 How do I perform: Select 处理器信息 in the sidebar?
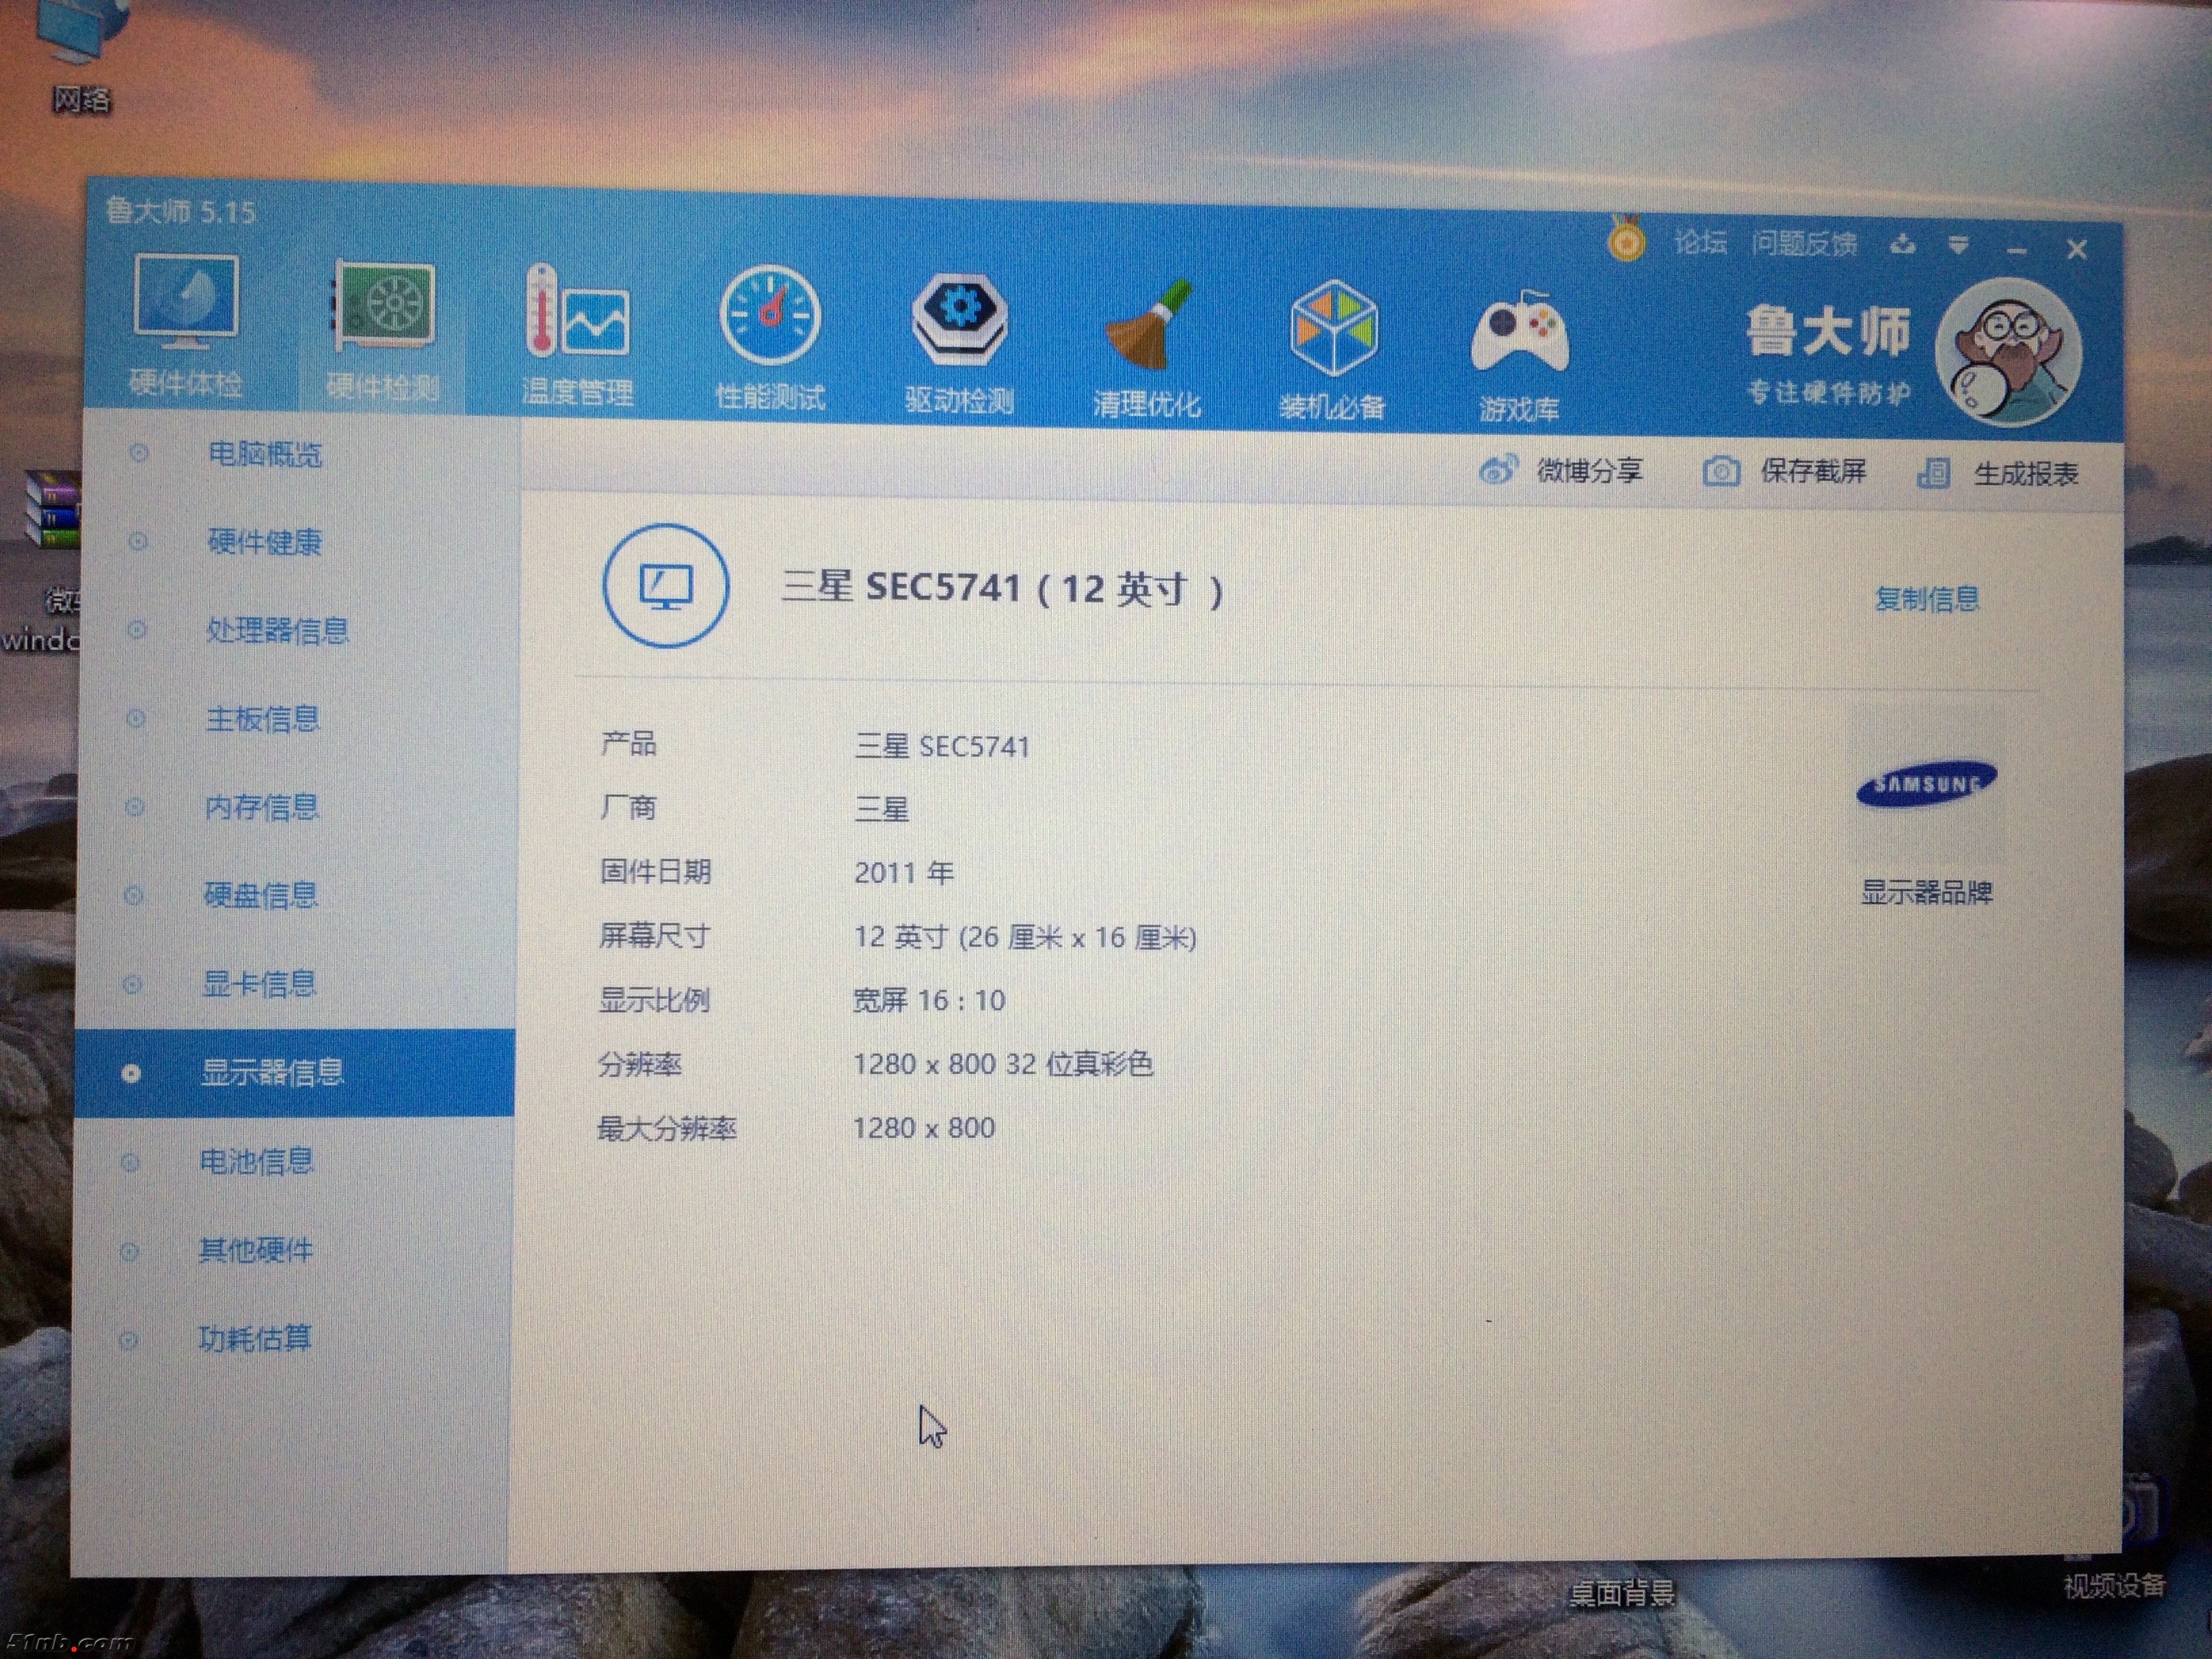277,630
